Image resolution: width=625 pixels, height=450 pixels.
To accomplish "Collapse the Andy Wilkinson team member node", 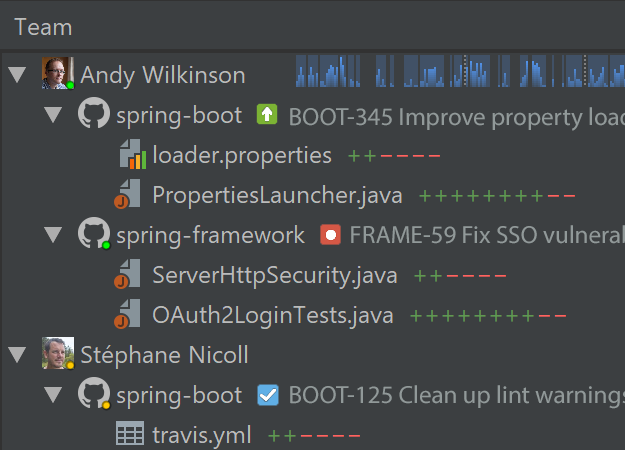I will coord(17,75).
